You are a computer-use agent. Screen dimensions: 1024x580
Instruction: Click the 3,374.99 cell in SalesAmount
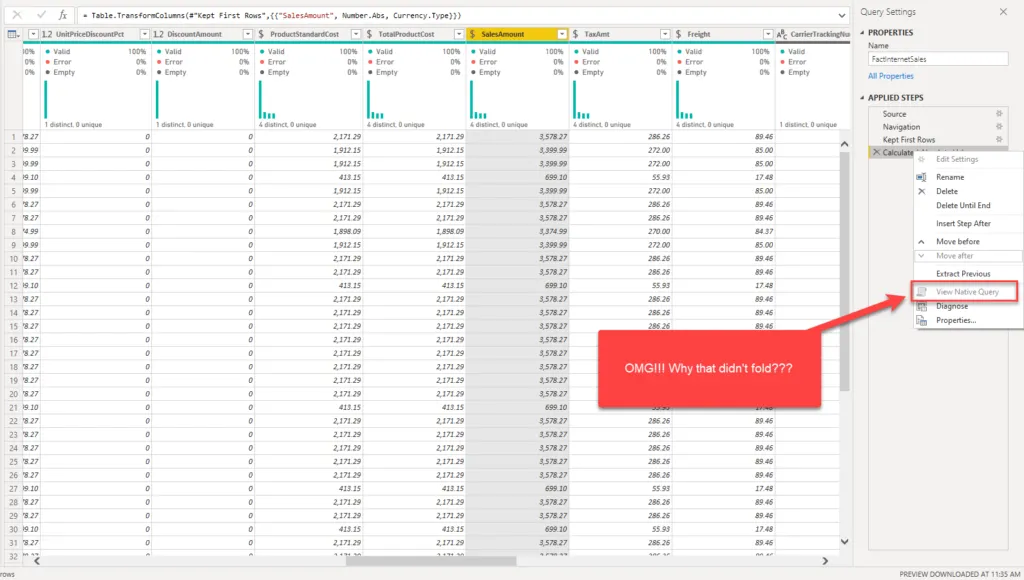518,231
